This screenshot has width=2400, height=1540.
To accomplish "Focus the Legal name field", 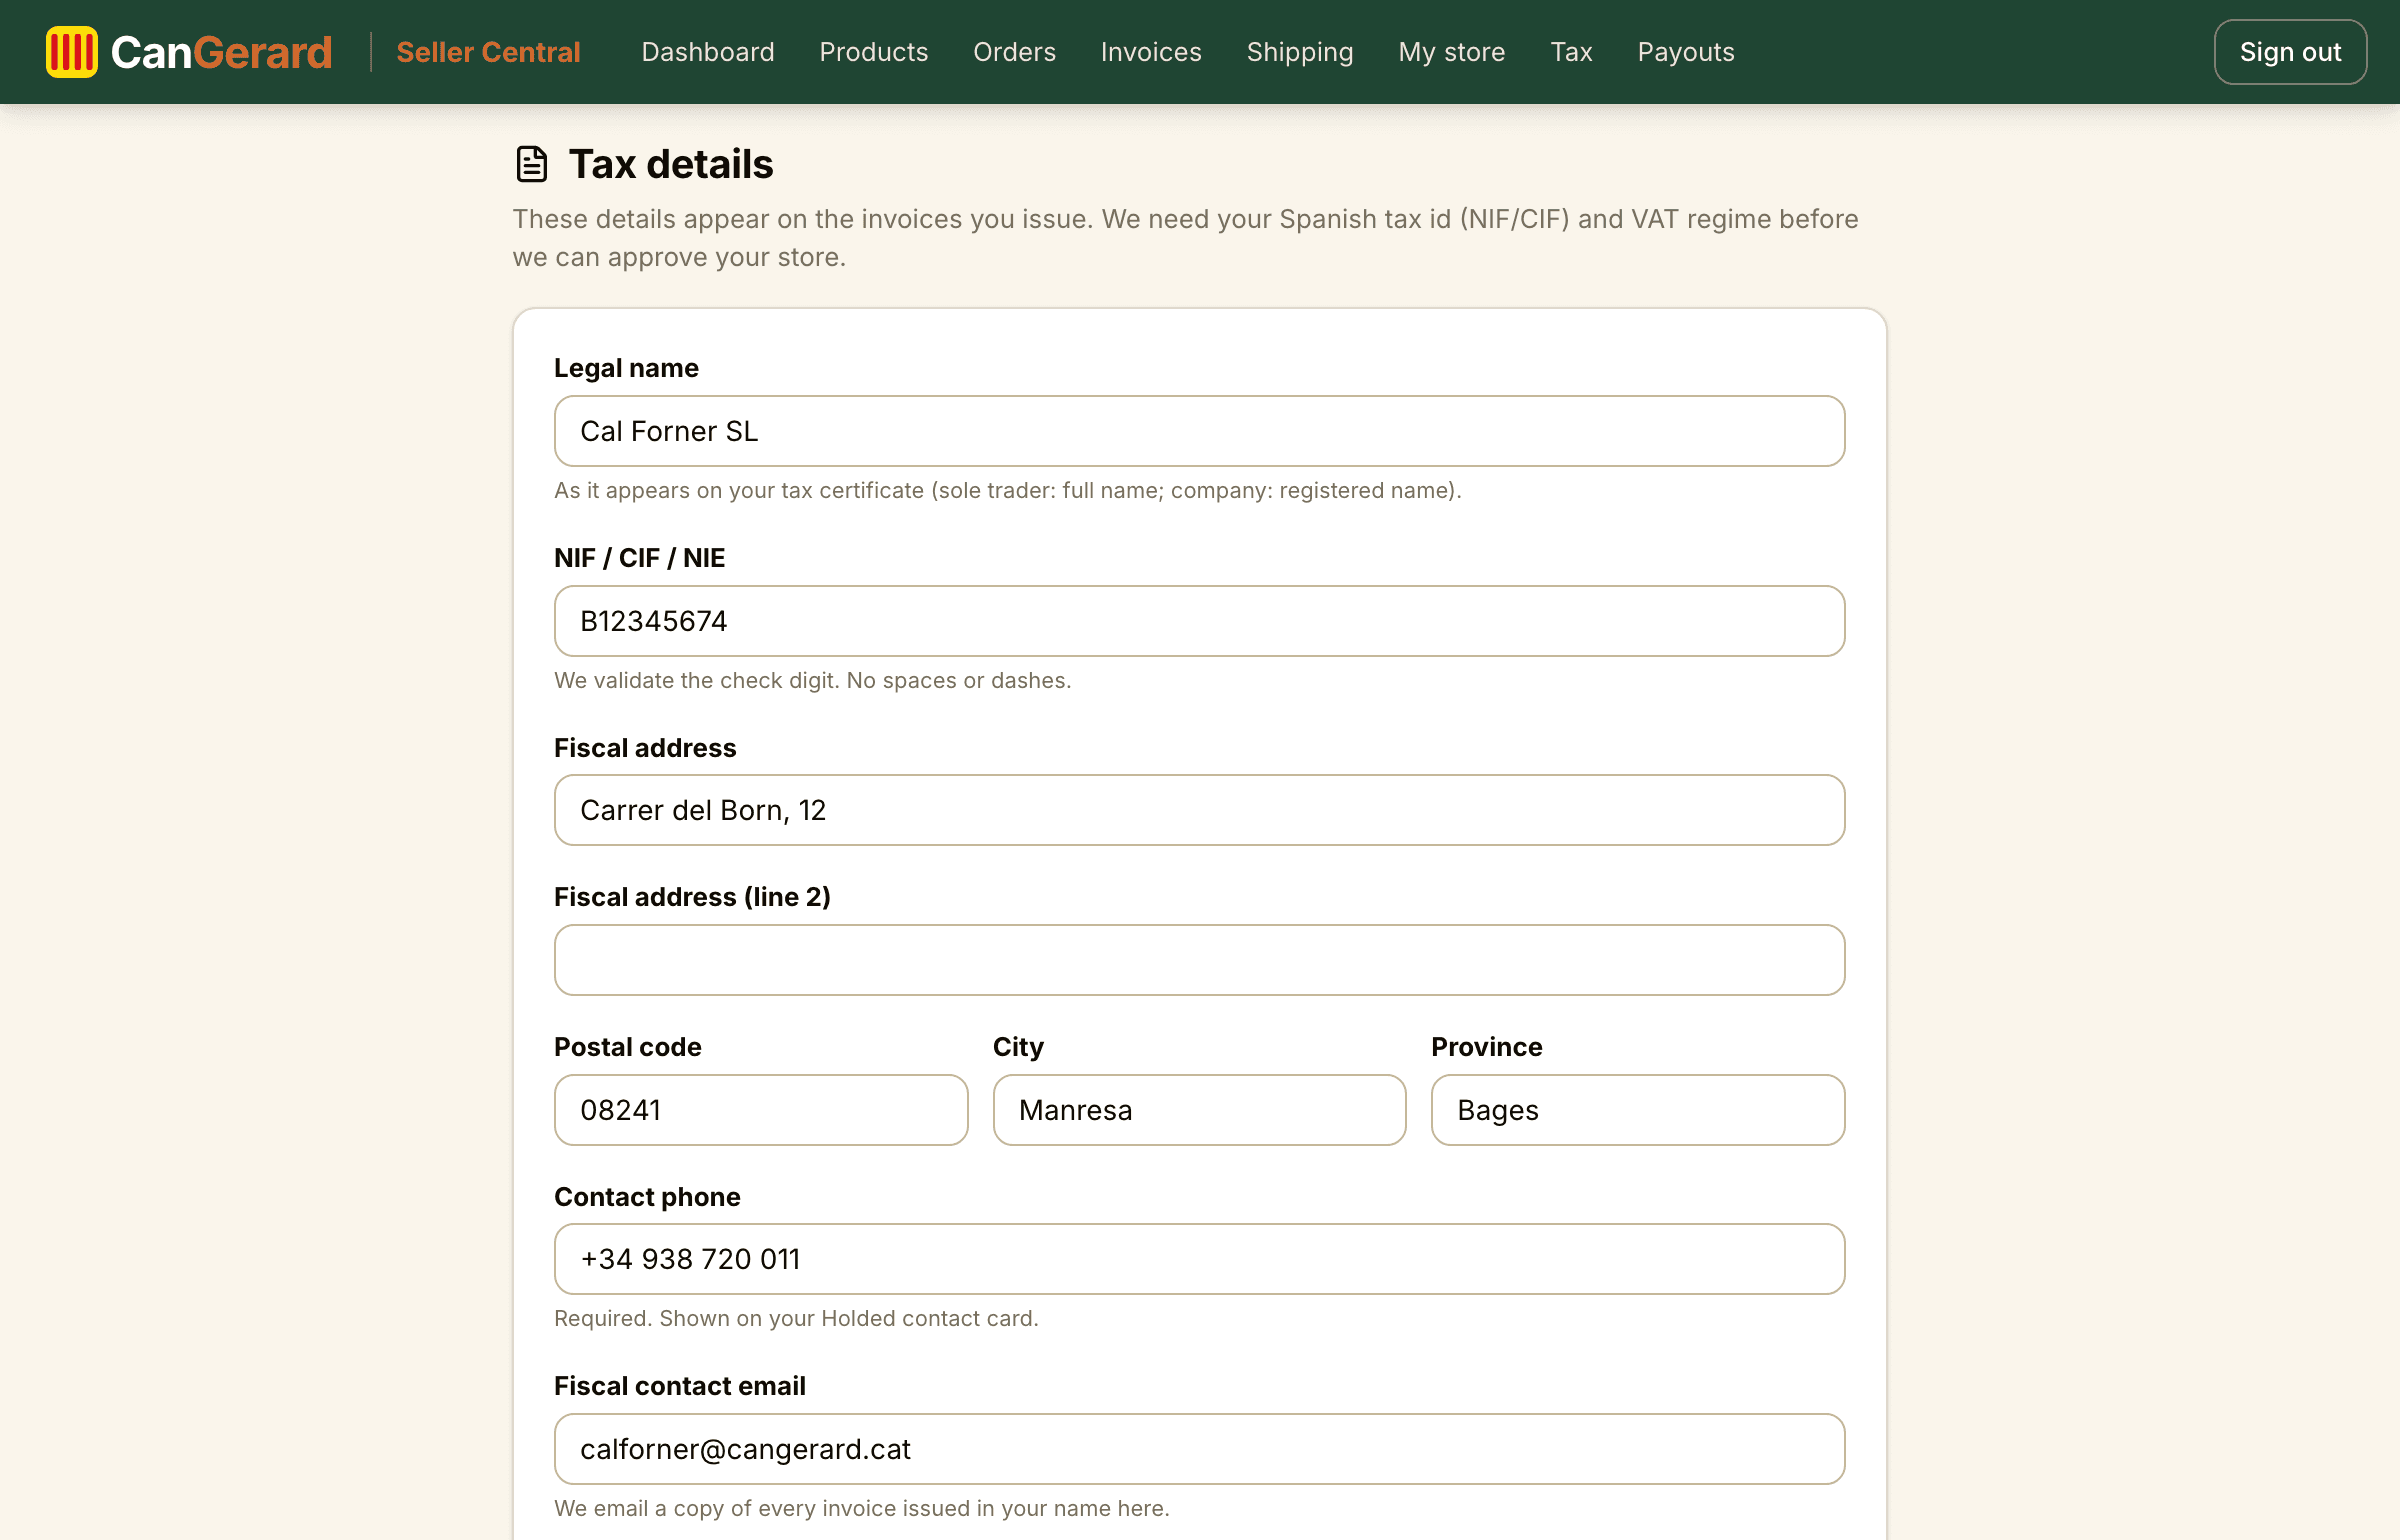I will click(x=1199, y=431).
